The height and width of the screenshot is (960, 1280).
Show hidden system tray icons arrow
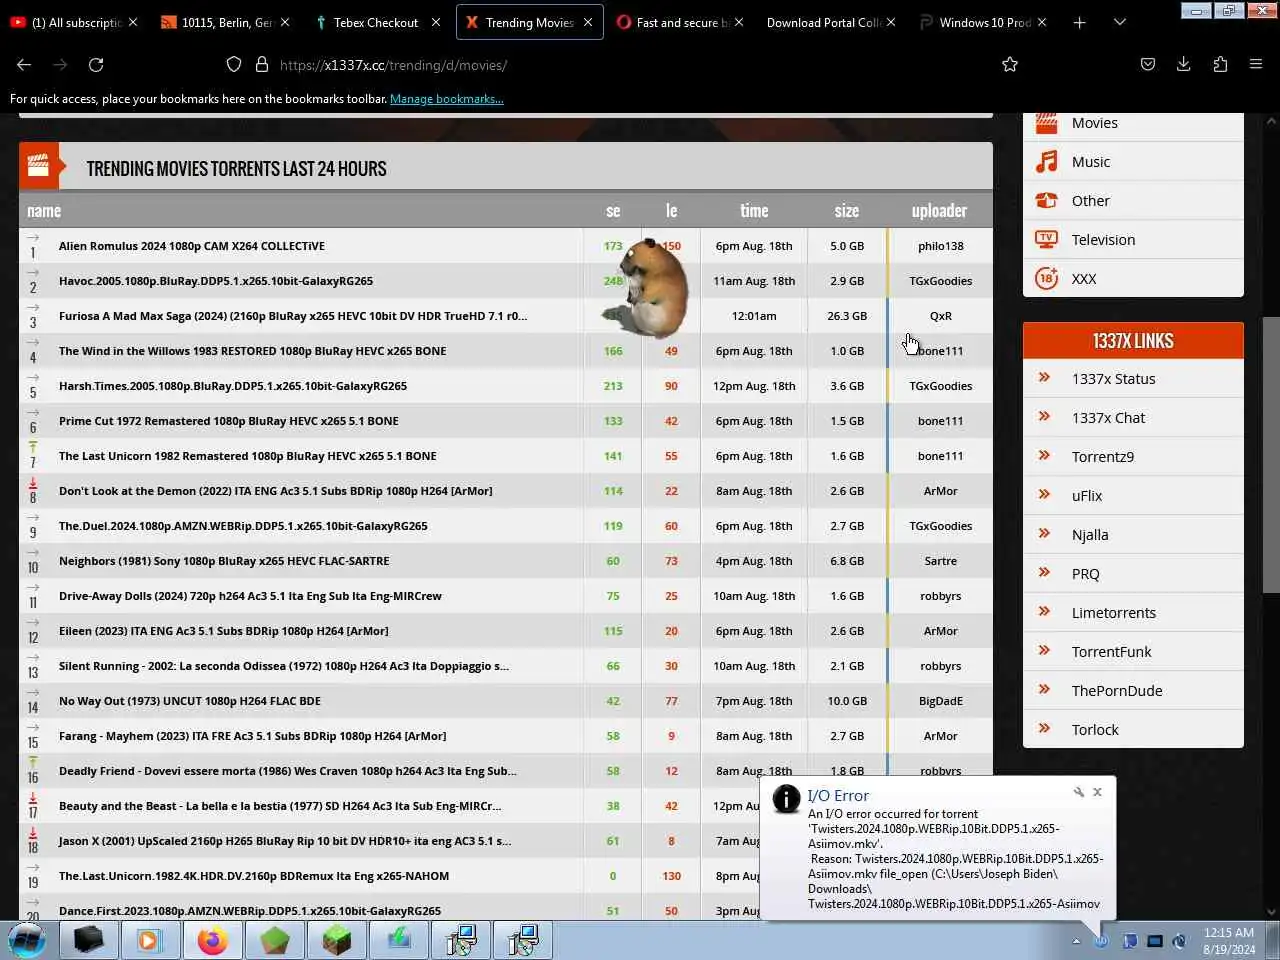(x=1076, y=941)
